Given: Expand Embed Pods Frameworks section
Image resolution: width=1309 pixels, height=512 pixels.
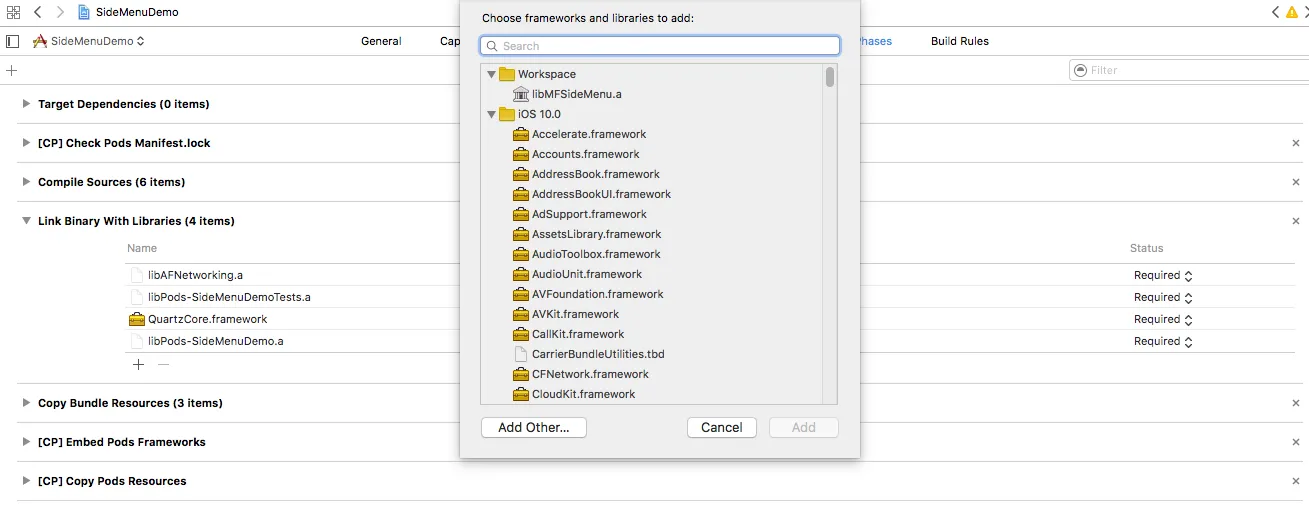Looking at the screenshot, I should tap(26, 442).
